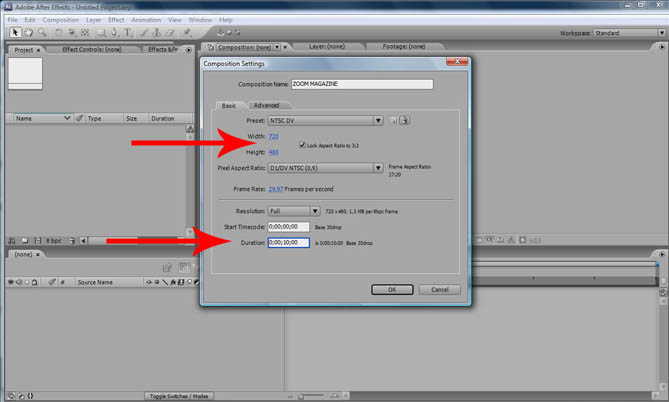Click the Width value 720

[273, 136]
